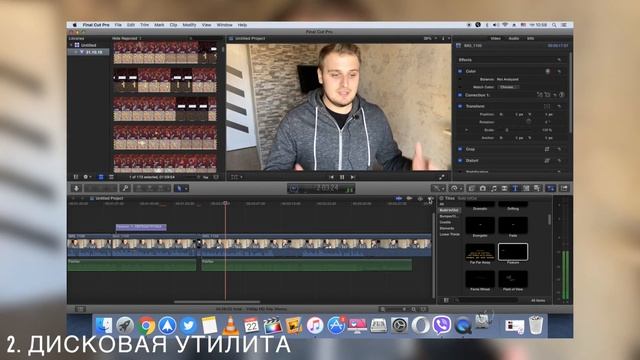Toggle the Color effect checkbox

point(460,71)
